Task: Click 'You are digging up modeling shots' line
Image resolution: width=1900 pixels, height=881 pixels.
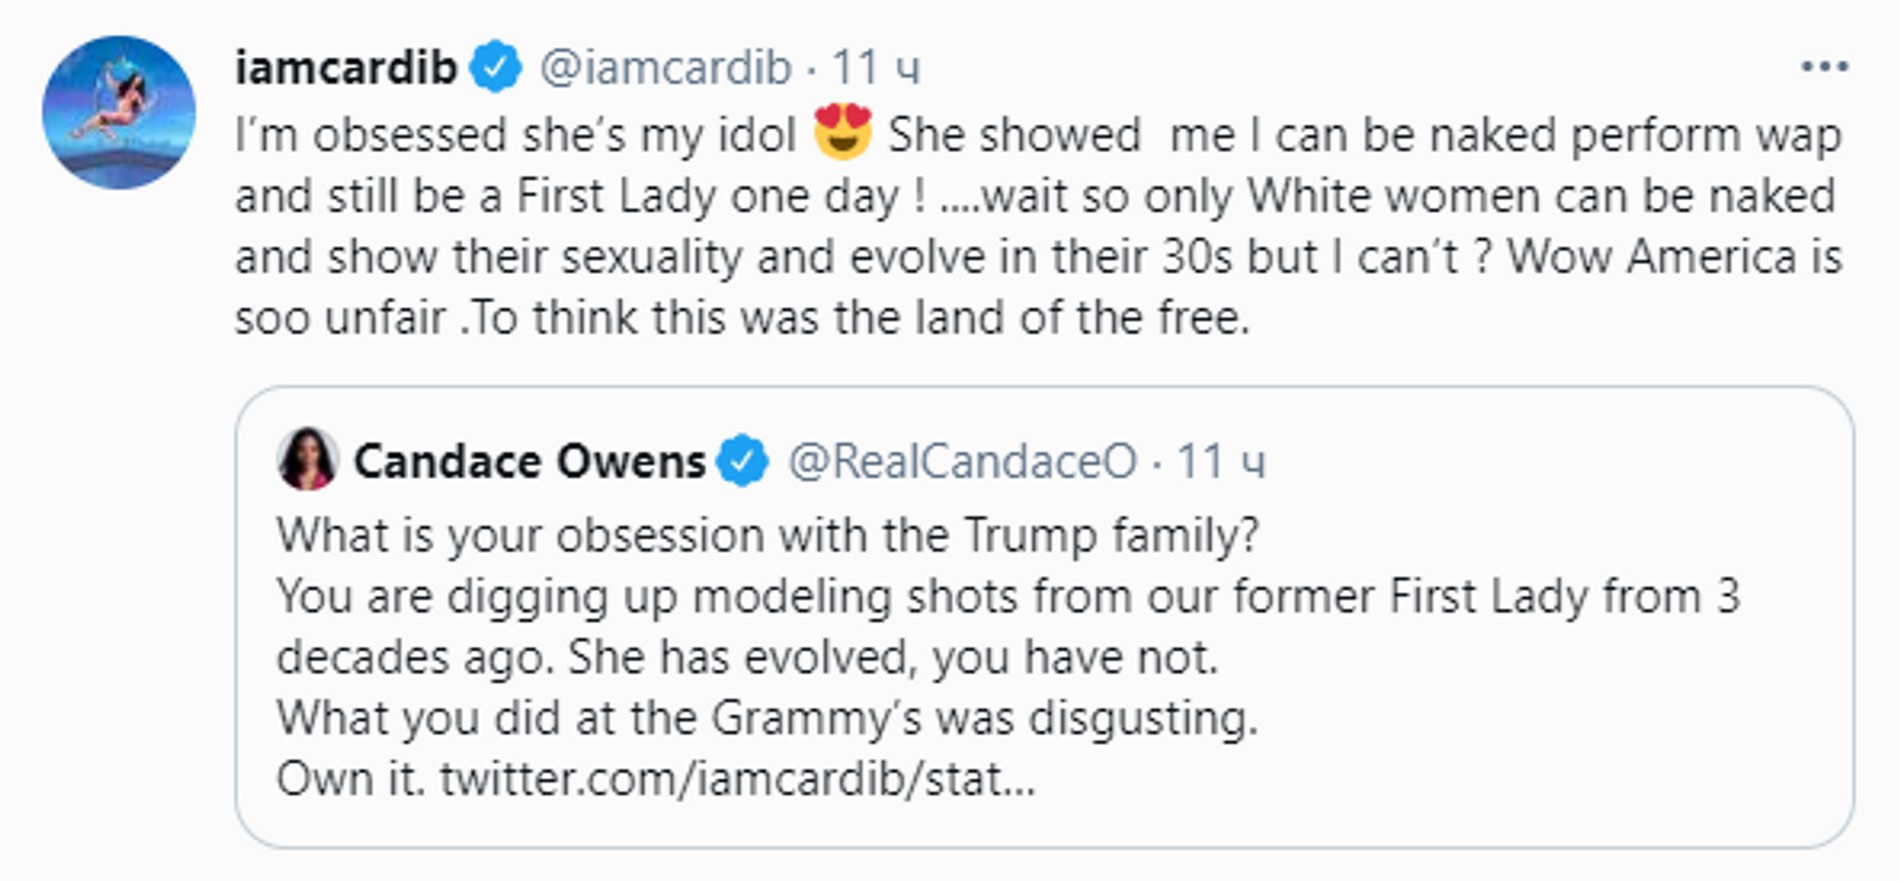Action: [x=1007, y=597]
